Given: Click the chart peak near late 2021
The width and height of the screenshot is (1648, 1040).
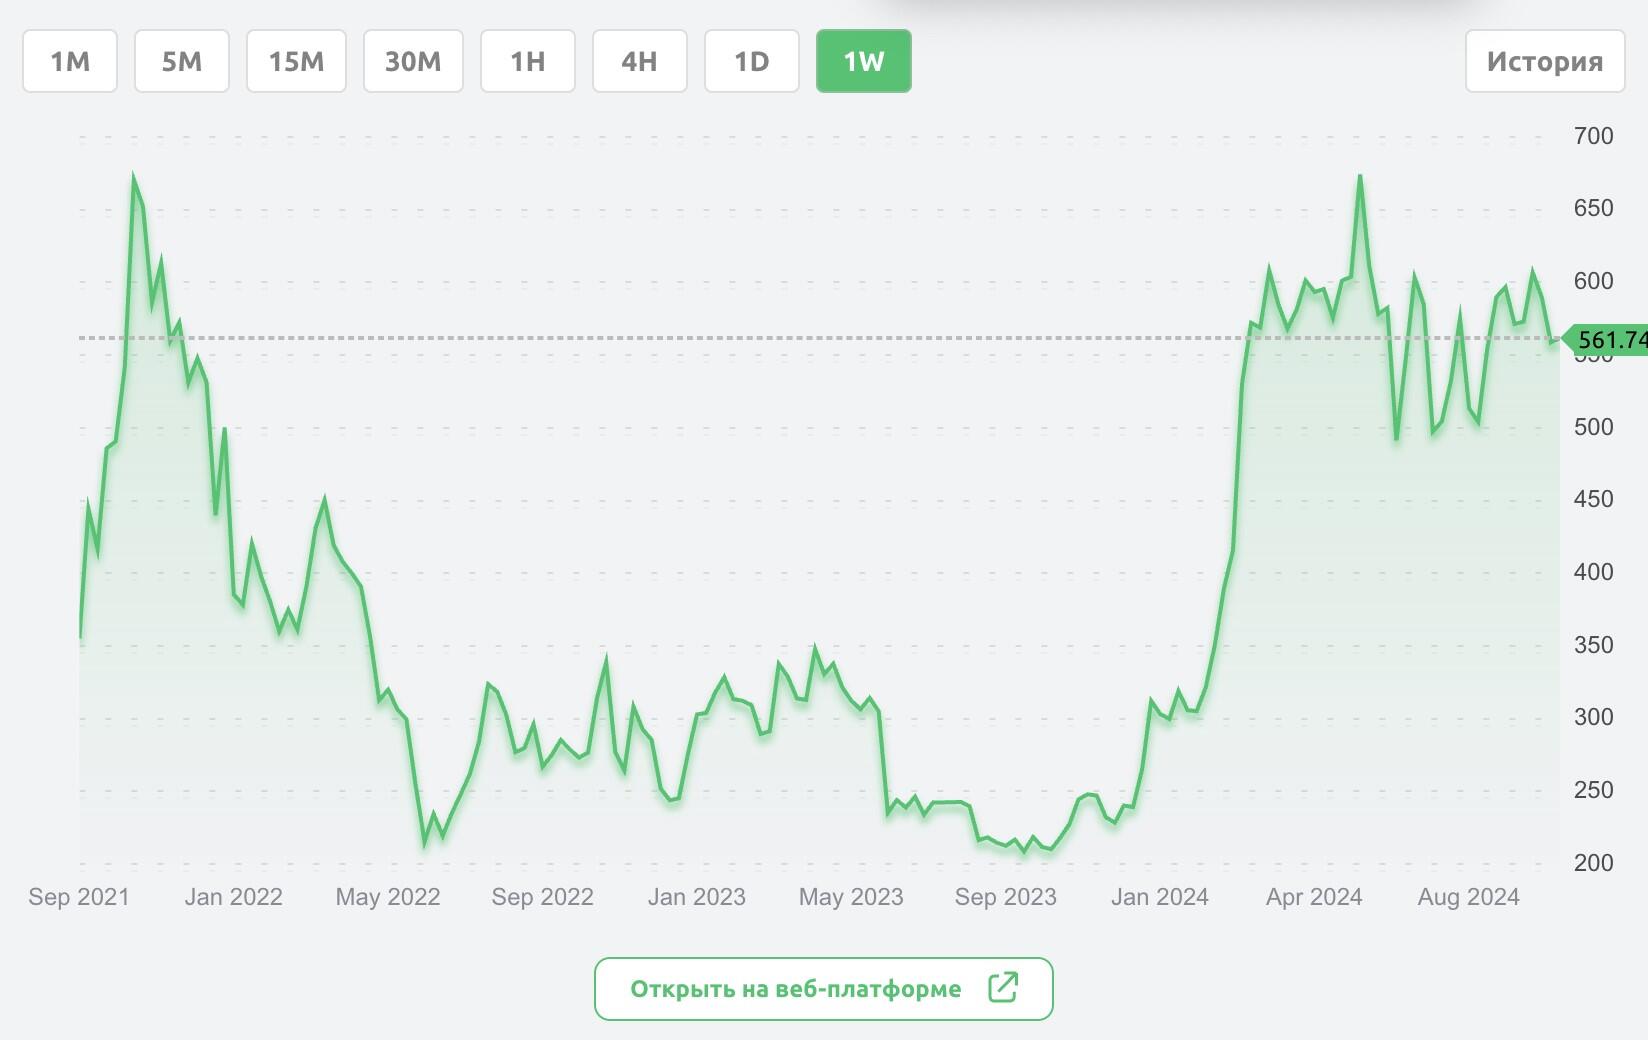Looking at the screenshot, I should (x=134, y=179).
